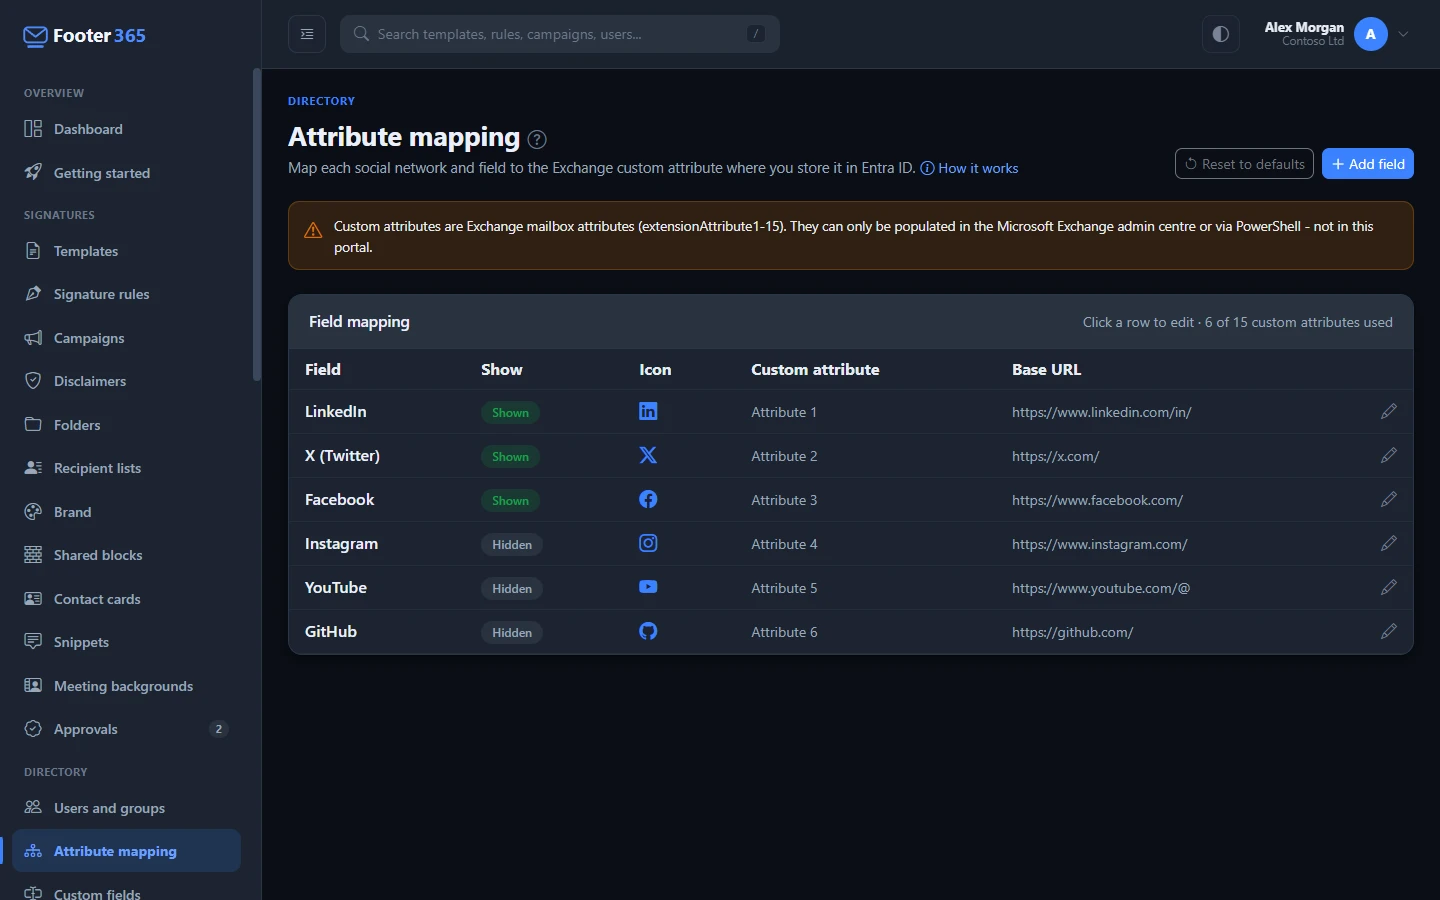Toggle the Hidden badge for YouTube

[512, 589]
